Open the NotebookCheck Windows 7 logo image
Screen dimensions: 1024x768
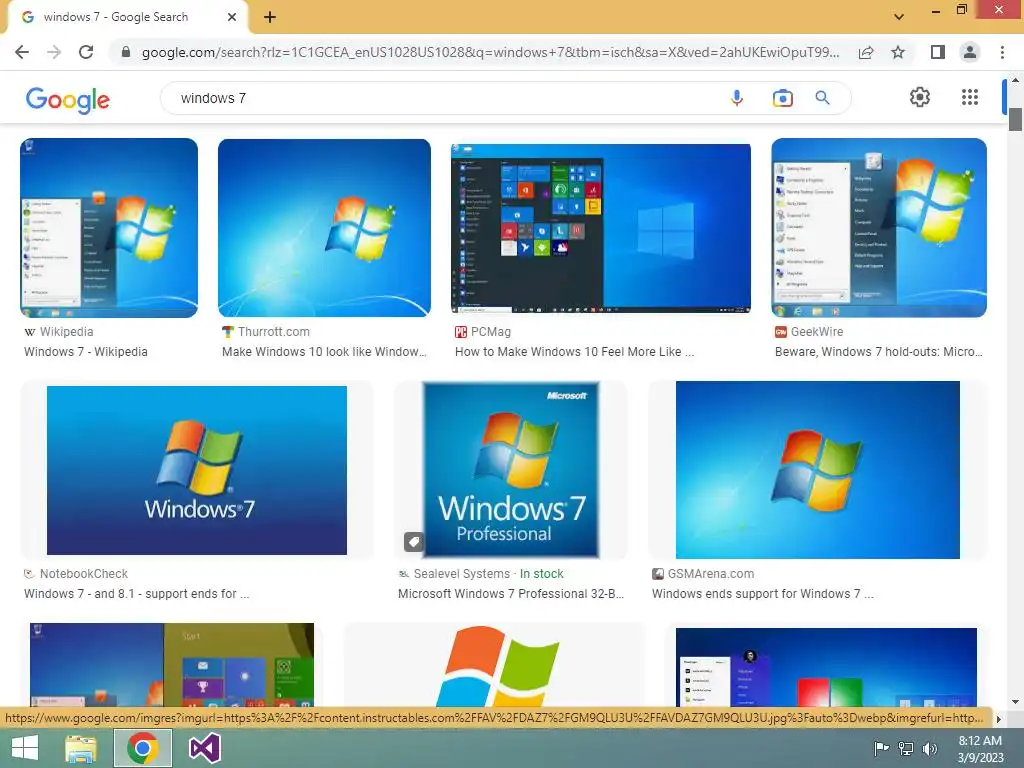(x=197, y=470)
